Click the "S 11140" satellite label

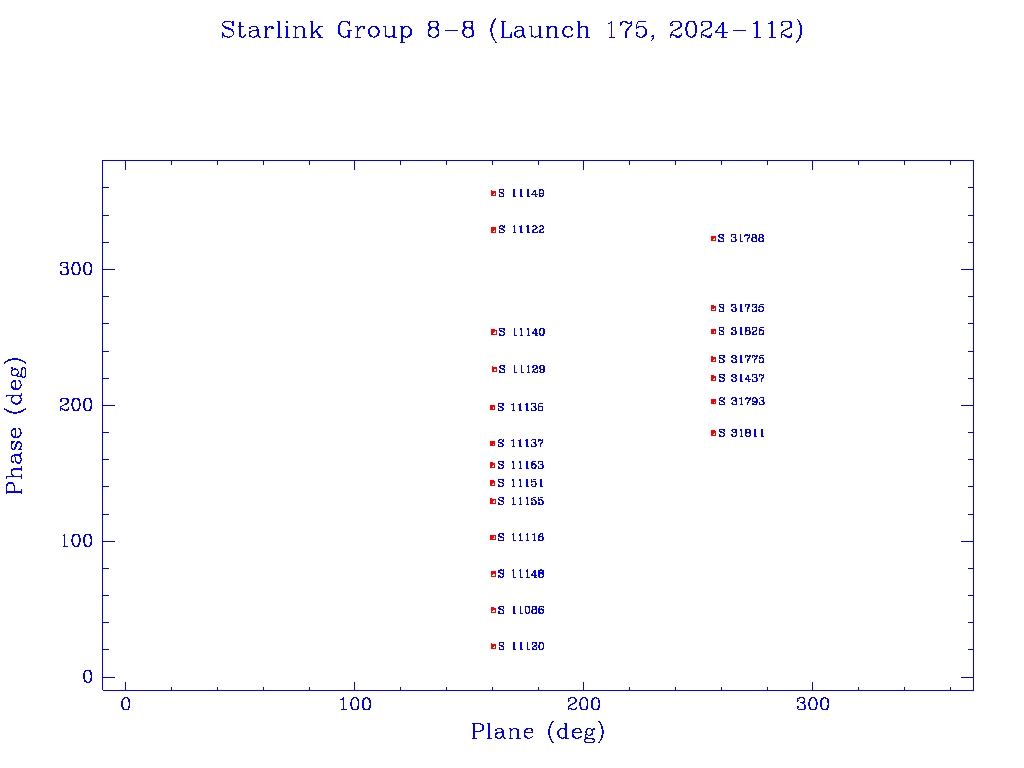pos(521,332)
